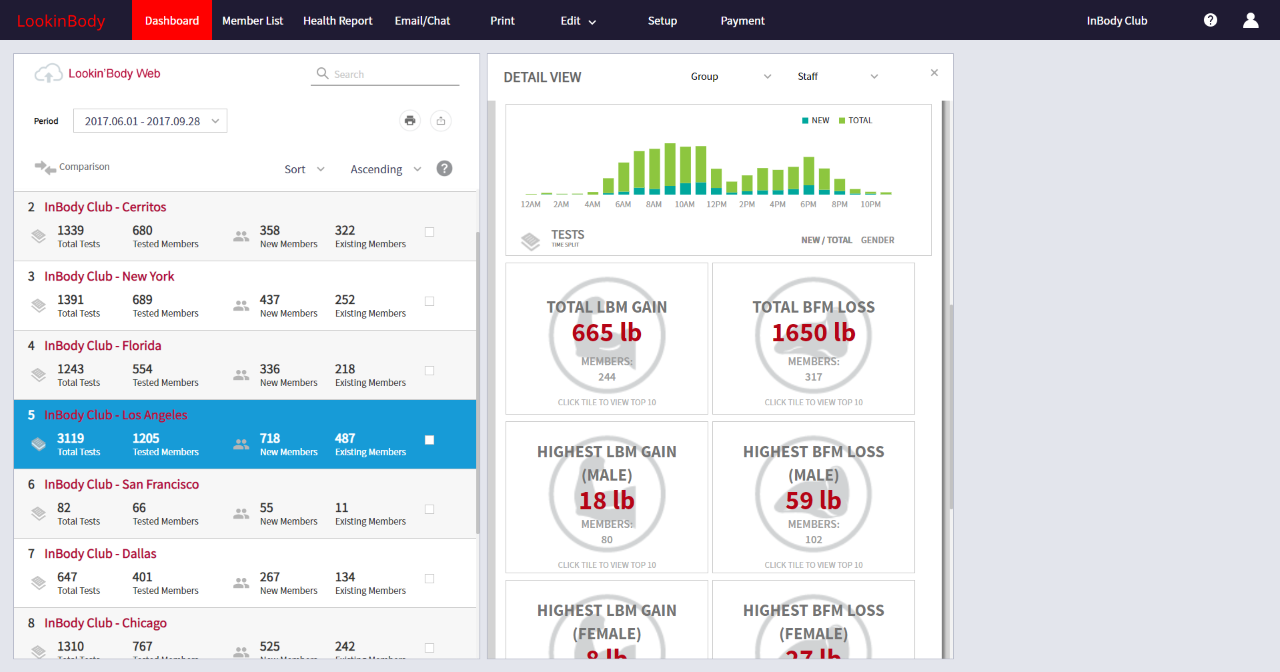Viewport: 1280px width, 672px height.
Task: Open the Member List menu
Action: point(253,20)
